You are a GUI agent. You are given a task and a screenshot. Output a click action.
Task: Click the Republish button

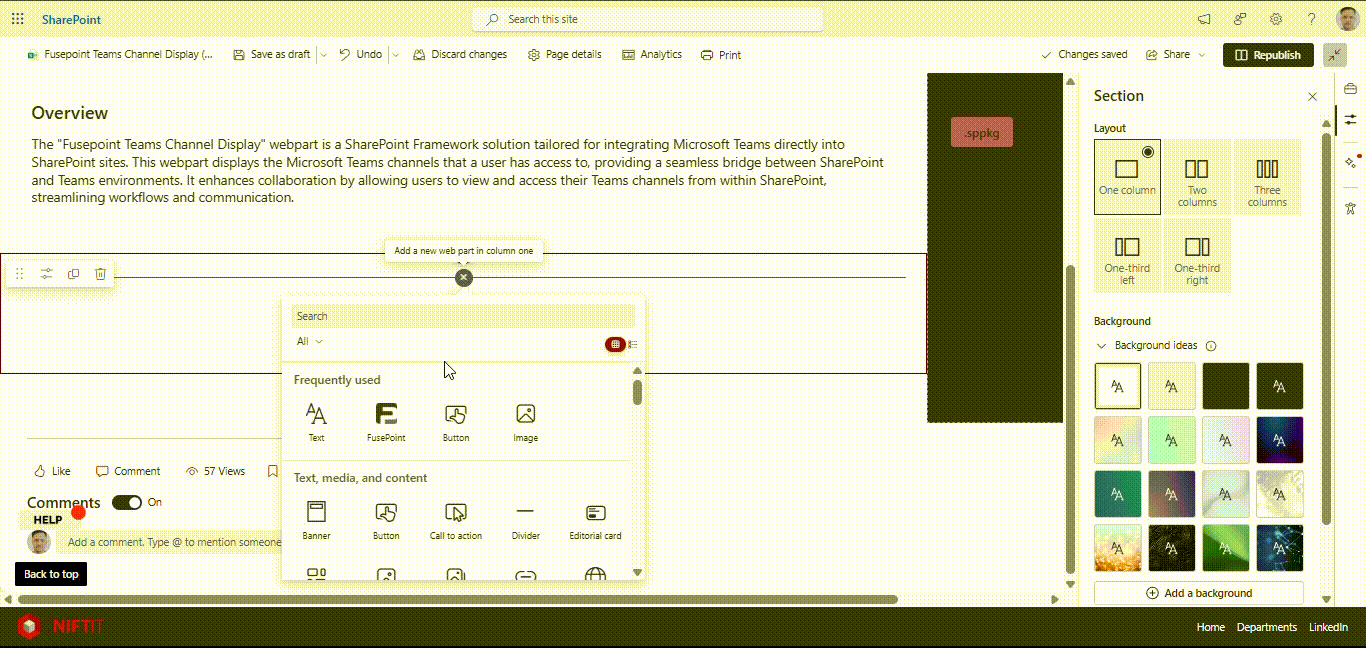pyautogui.click(x=1267, y=55)
